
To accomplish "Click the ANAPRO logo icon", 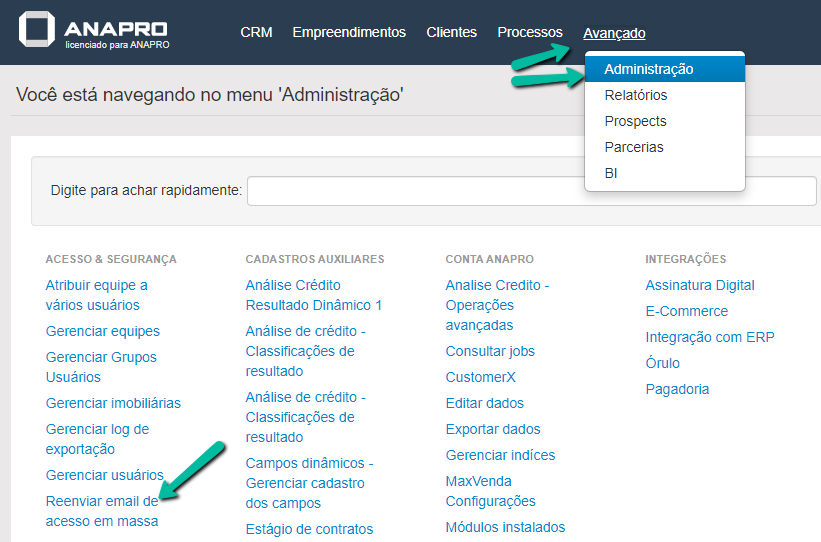I will coord(38,30).
